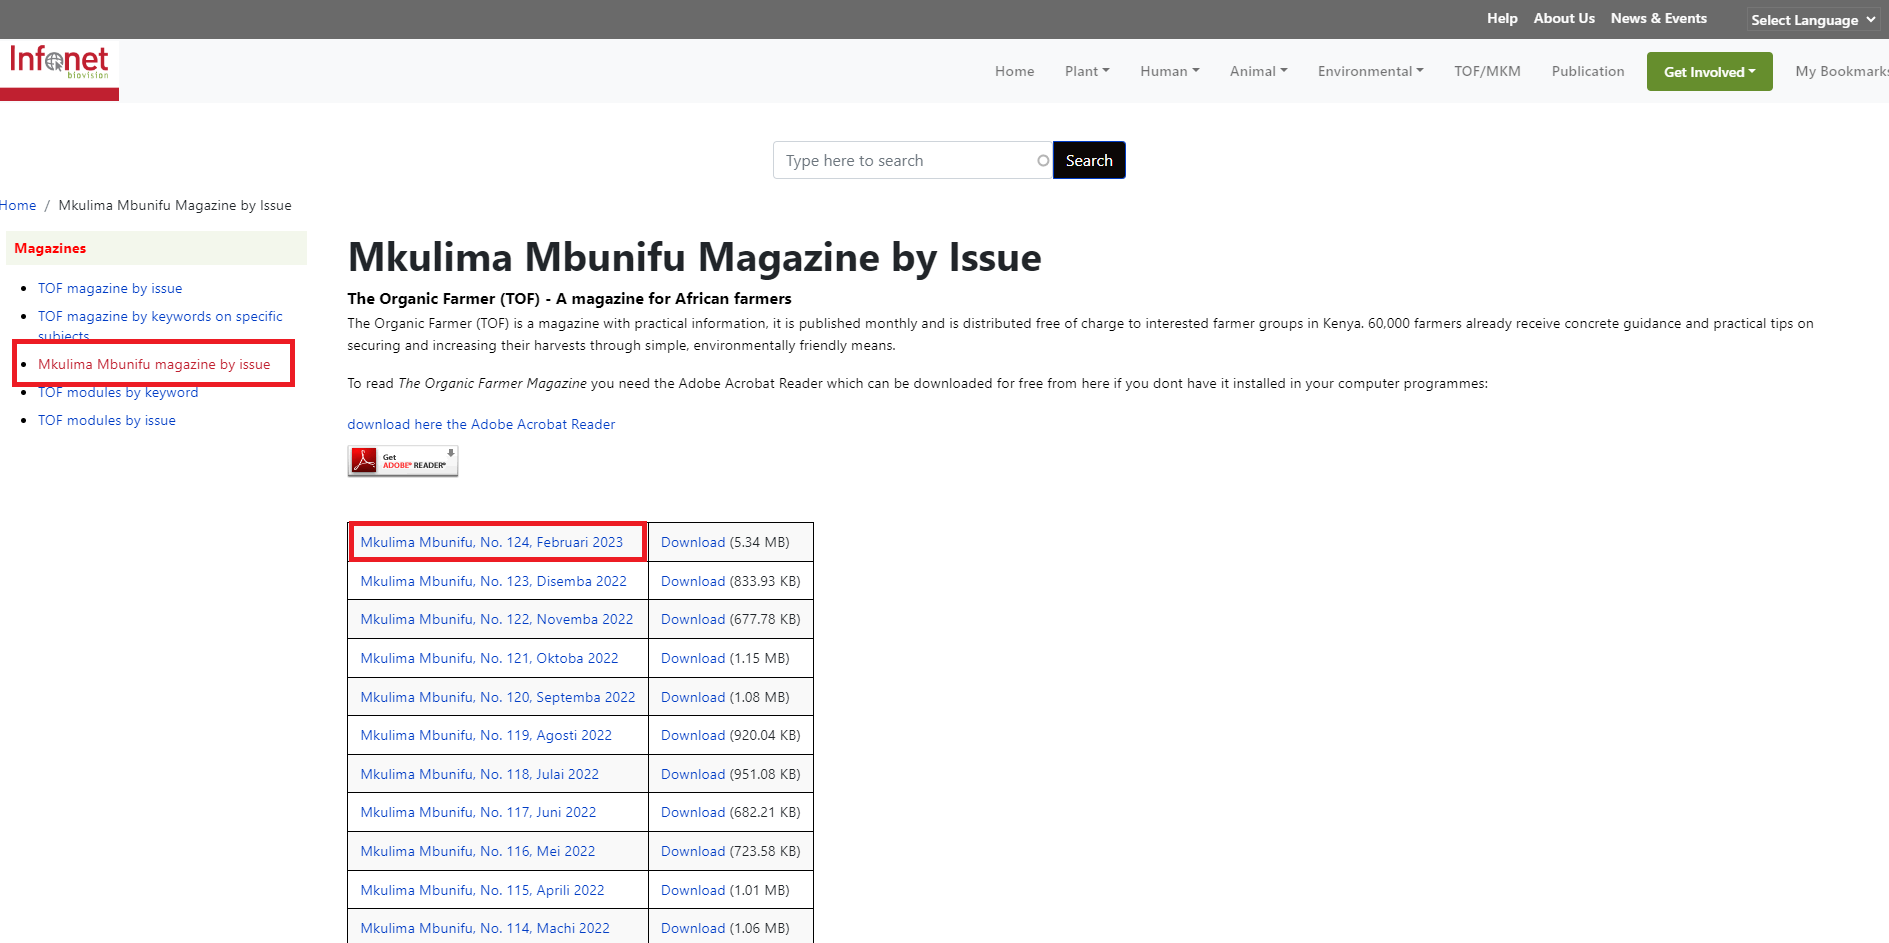Open Mkulima Mbunifu magazine by issue link
1889x943 pixels.
[x=154, y=364]
